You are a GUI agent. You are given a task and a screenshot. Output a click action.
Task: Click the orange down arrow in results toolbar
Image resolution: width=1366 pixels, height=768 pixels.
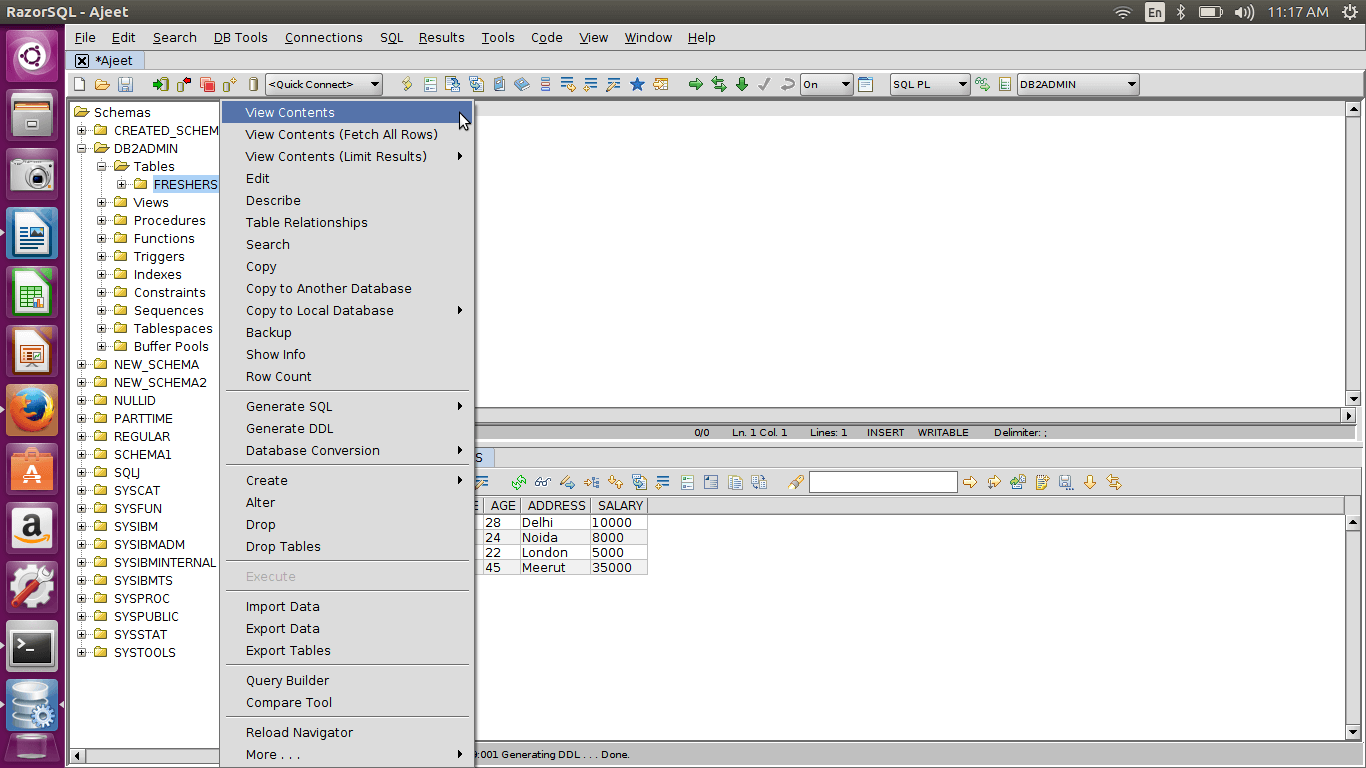coord(1090,482)
